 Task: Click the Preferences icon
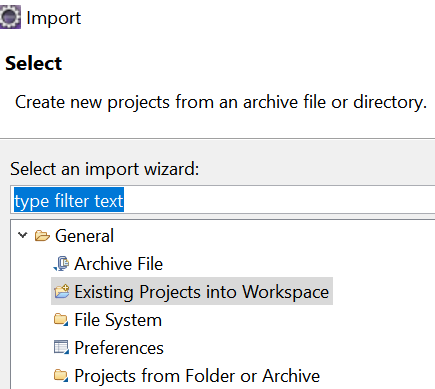(x=61, y=347)
